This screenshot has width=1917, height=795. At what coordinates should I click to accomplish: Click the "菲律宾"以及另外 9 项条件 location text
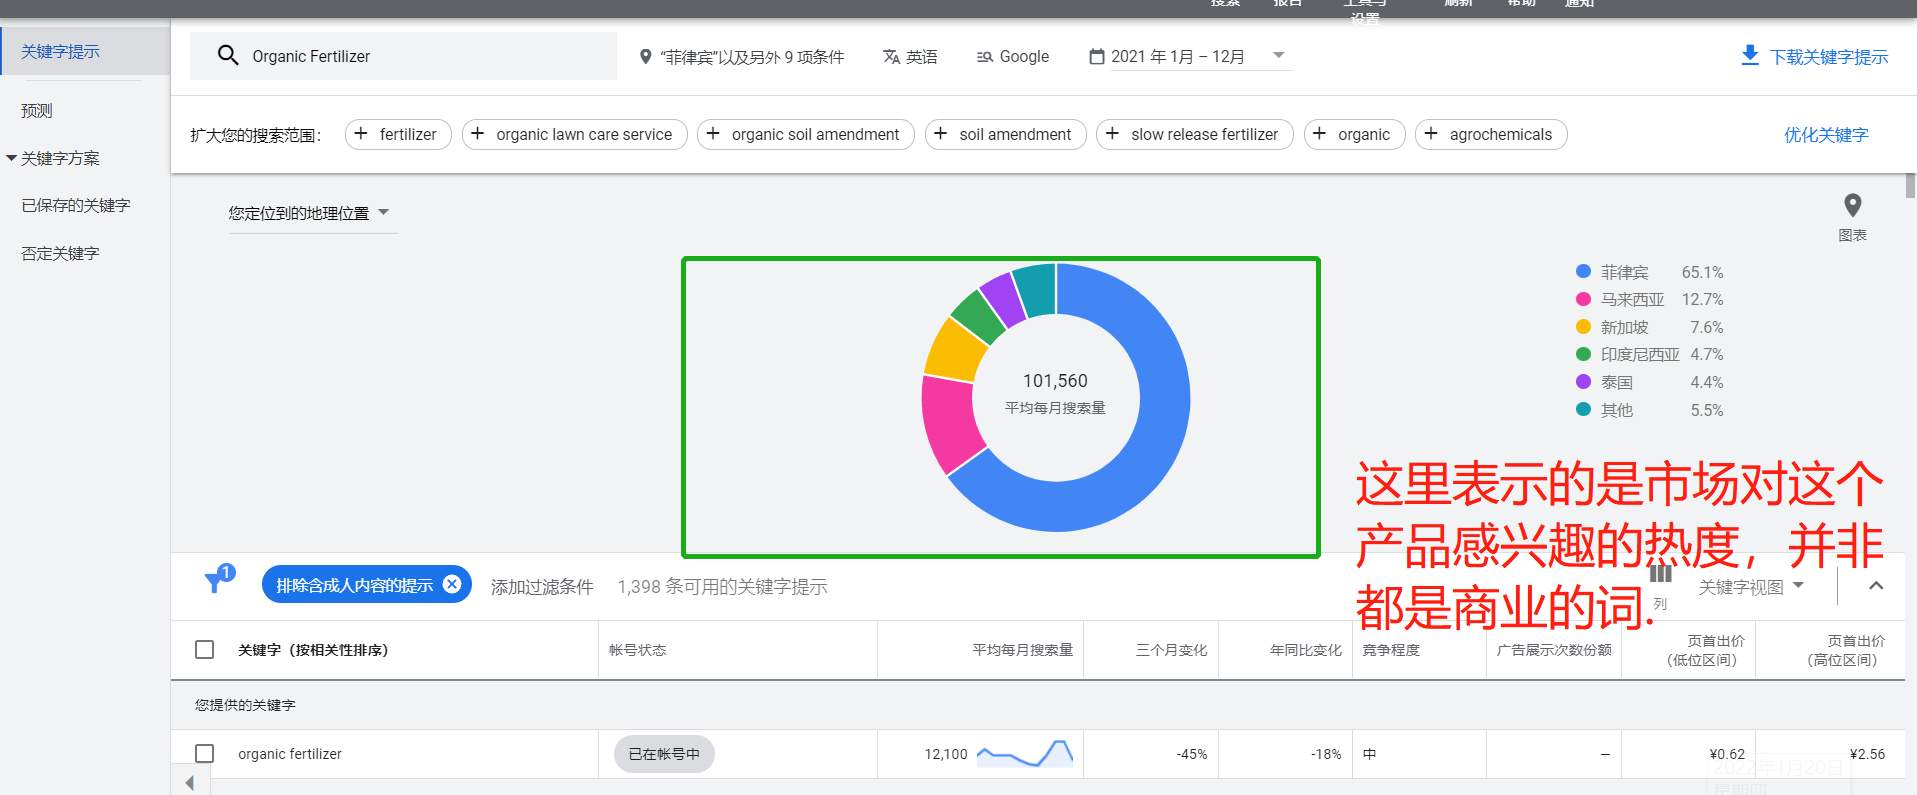(752, 57)
